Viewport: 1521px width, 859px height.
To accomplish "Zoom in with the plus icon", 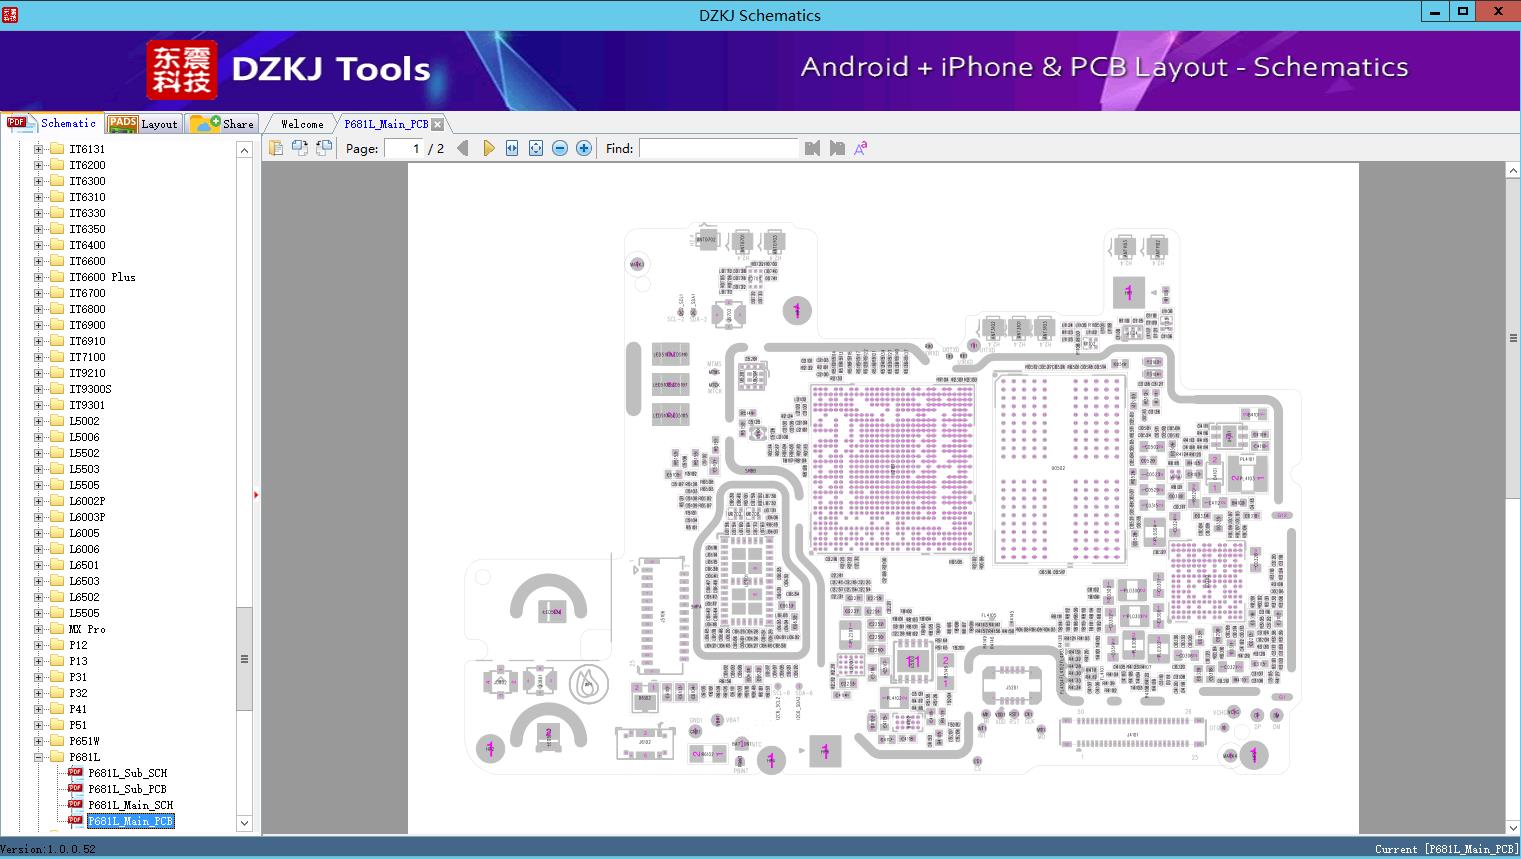I will tap(584, 148).
